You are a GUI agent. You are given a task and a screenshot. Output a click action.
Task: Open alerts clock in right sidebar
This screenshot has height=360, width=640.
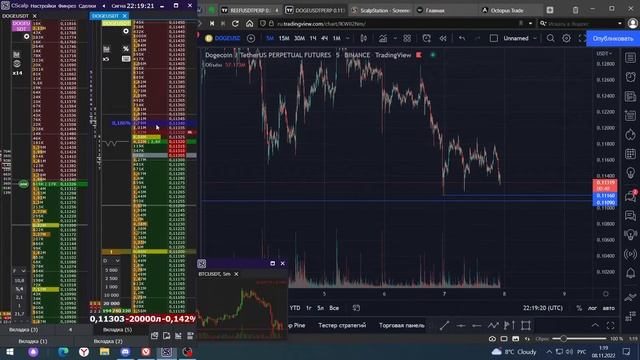click(x=631, y=77)
